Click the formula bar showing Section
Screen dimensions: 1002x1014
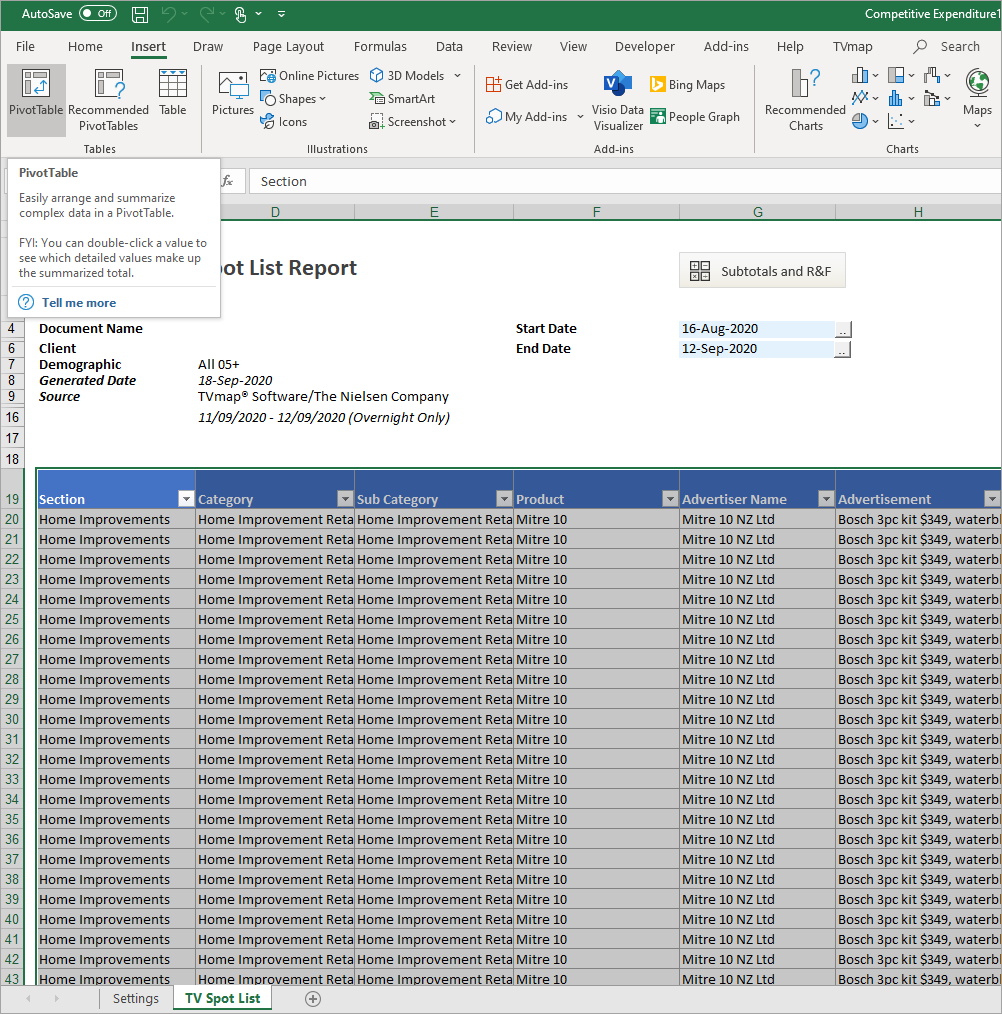click(x=625, y=182)
